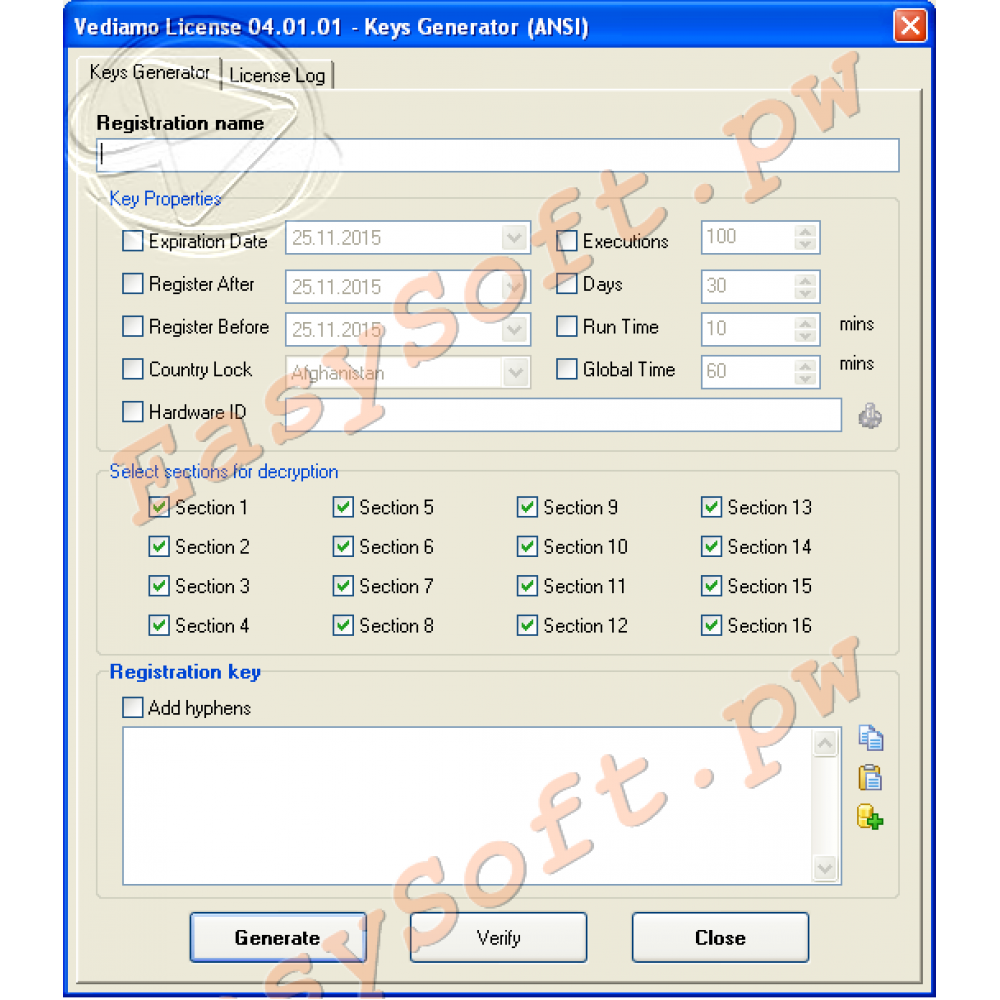The width and height of the screenshot is (1000, 1000).
Task: Enable the Register After checkbox
Action: pyautogui.click(x=133, y=284)
